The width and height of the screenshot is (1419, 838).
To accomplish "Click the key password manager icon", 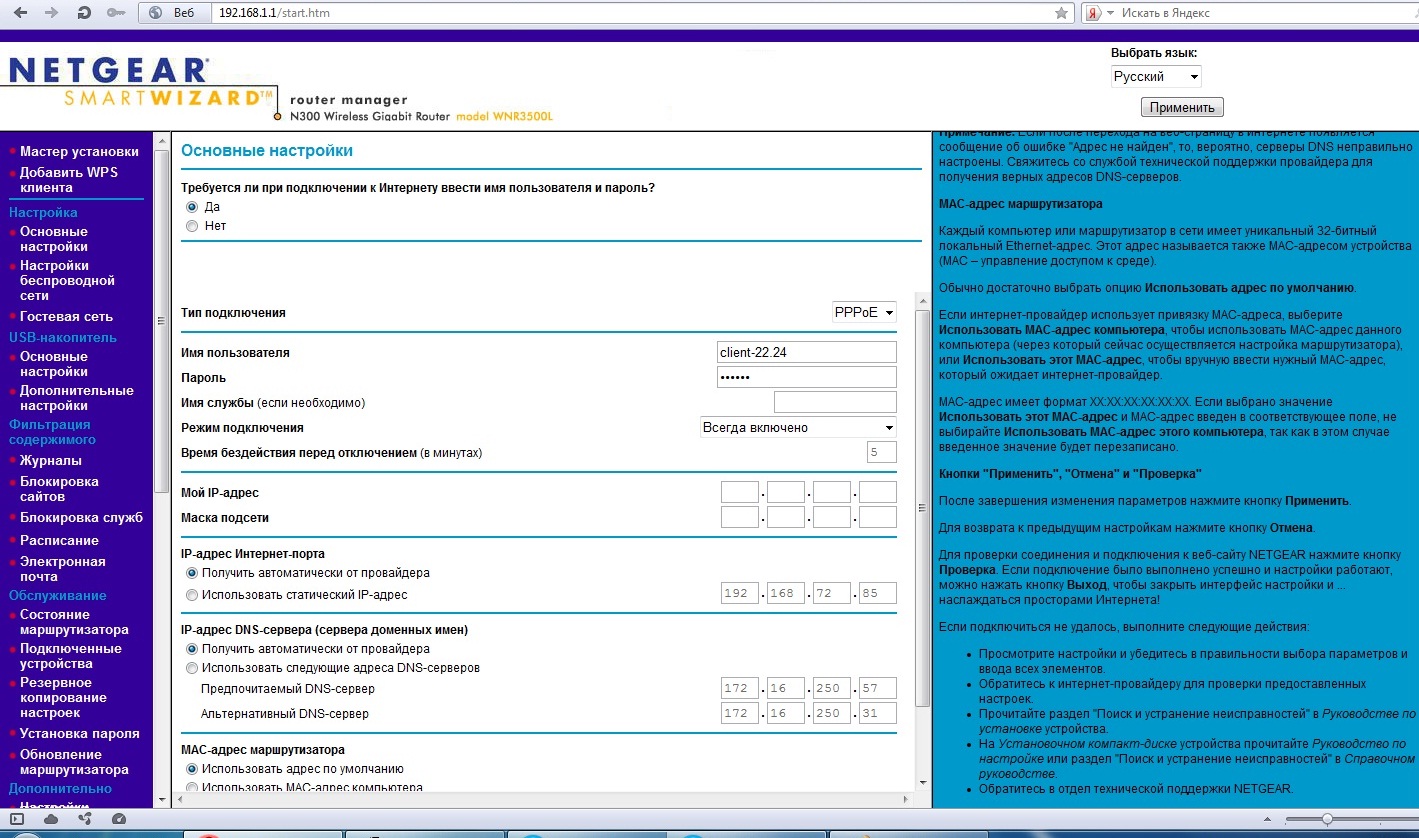I will [x=117, y=13].
